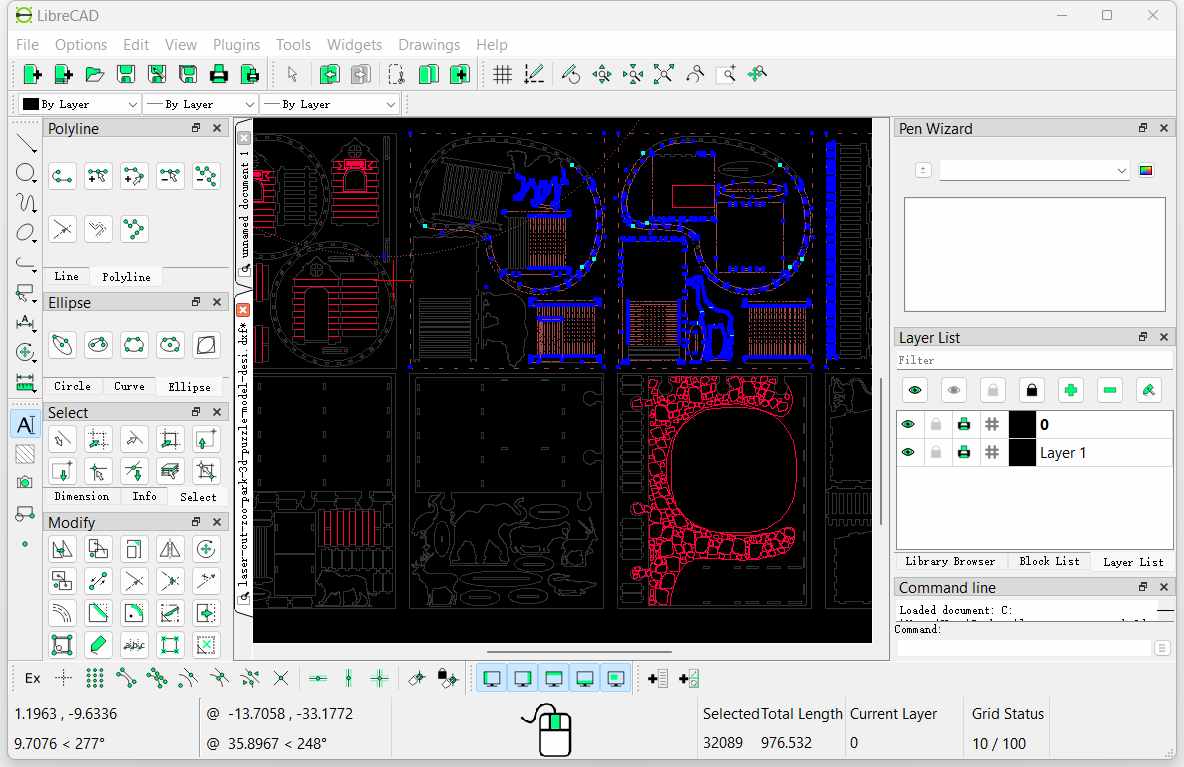Open the line type By Layer dropdown
This screenshot has width=1184, height=767.
pos(330,104)
